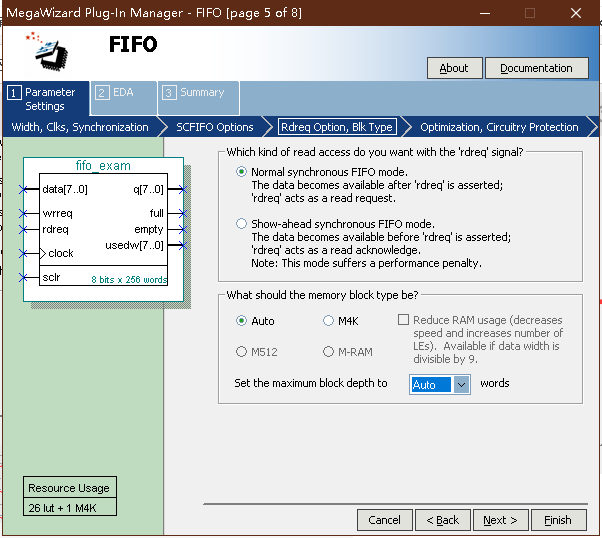Image resolution: width=602 pixels, height=538 pixels.
Task: Click the sclr port label
Action: click(x=51, y=277)
